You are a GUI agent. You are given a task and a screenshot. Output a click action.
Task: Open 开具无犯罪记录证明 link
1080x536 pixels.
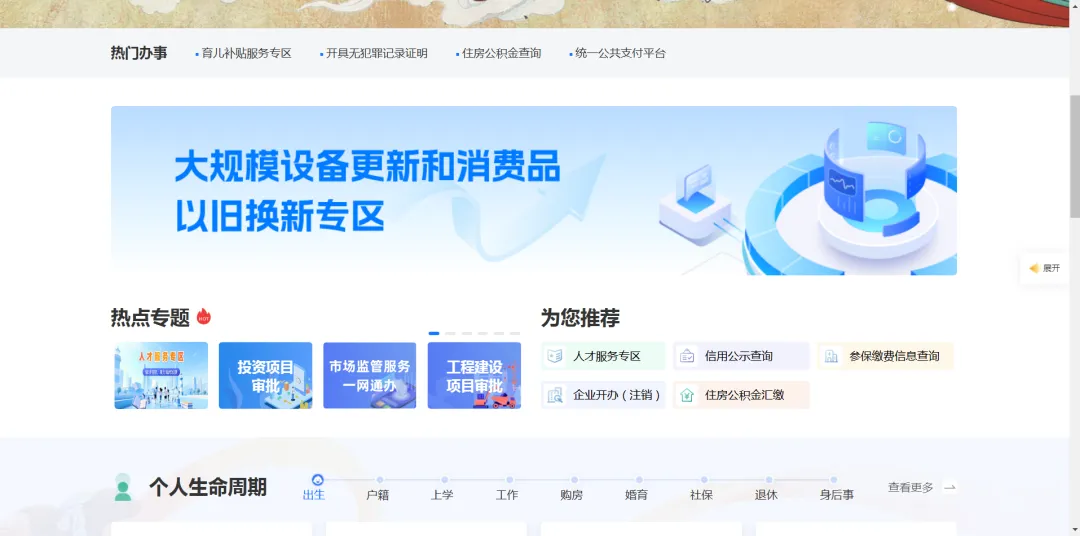(376, 53)
